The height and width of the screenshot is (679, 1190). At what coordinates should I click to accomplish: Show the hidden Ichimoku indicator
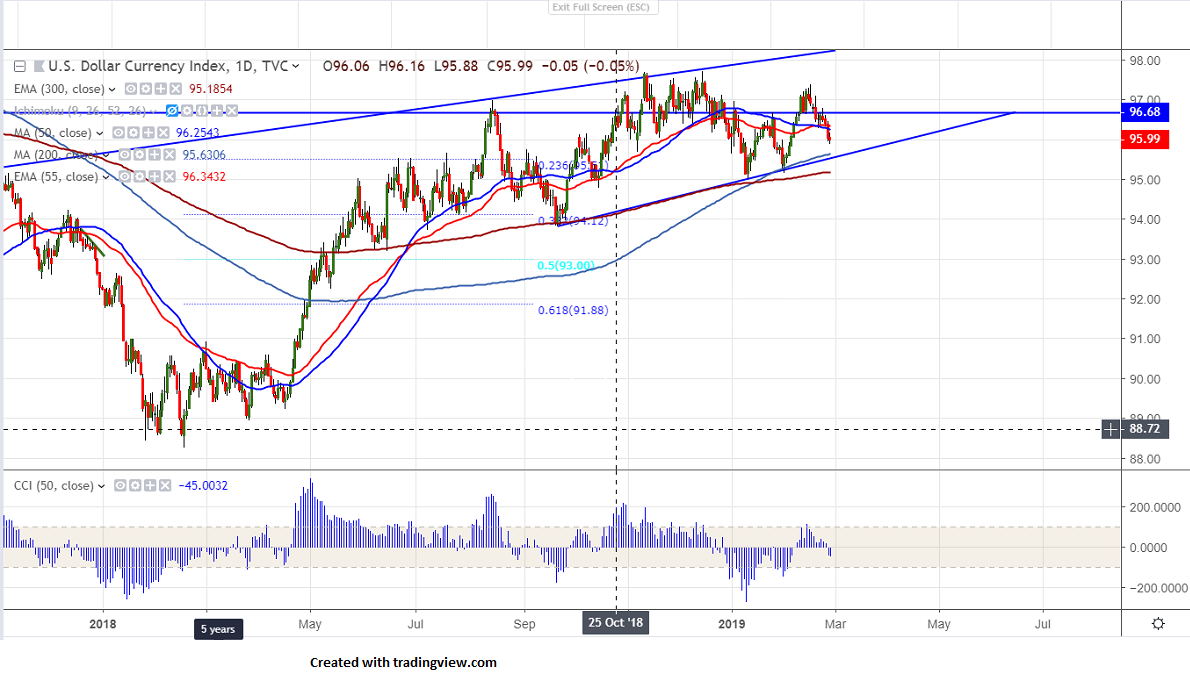pos(172,111)
